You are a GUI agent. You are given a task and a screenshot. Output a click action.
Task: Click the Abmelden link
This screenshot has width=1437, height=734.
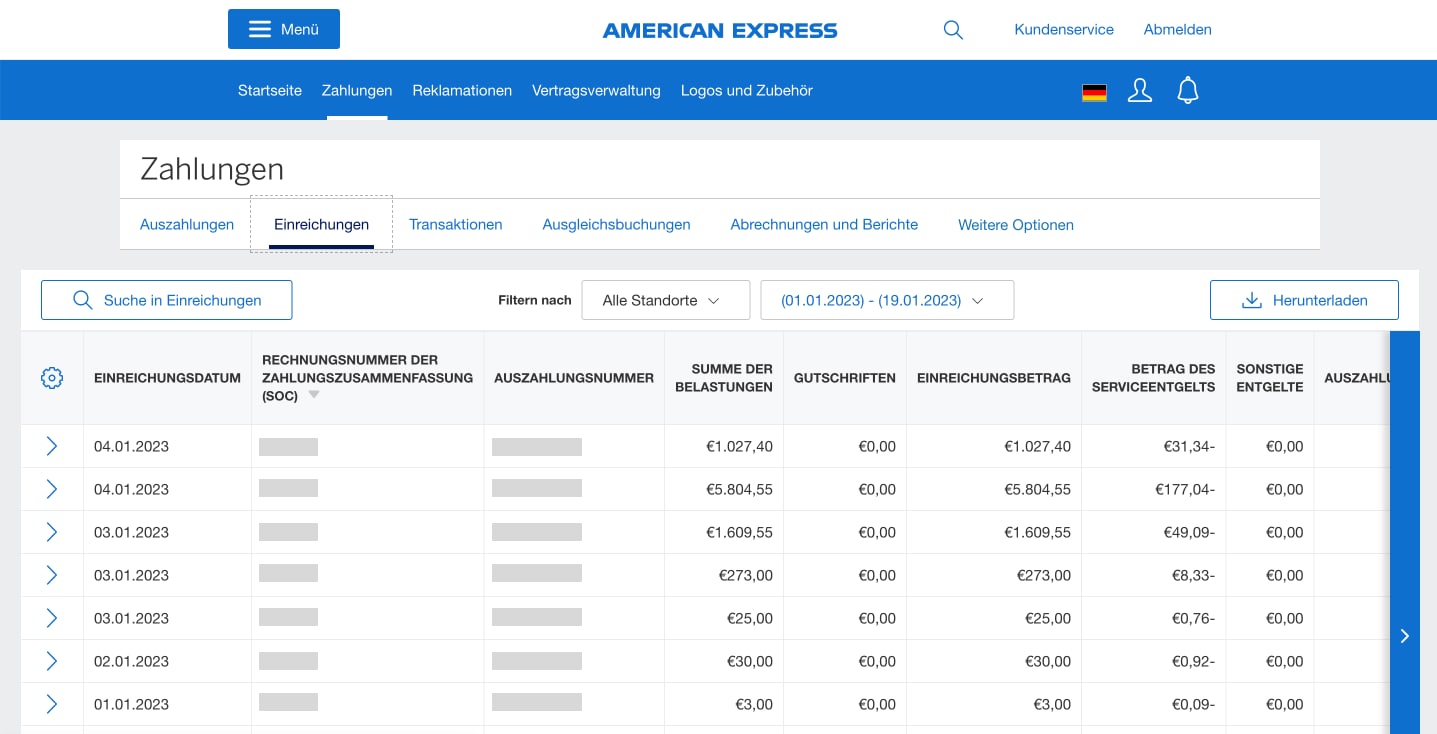(x=1177, y=29)
